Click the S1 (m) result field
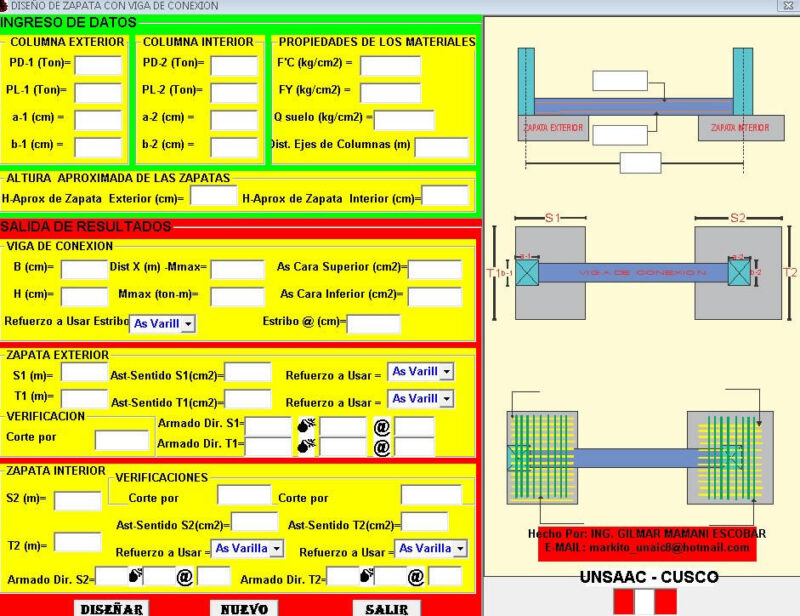This screenshot has height=616, width=800. point(85,372)
